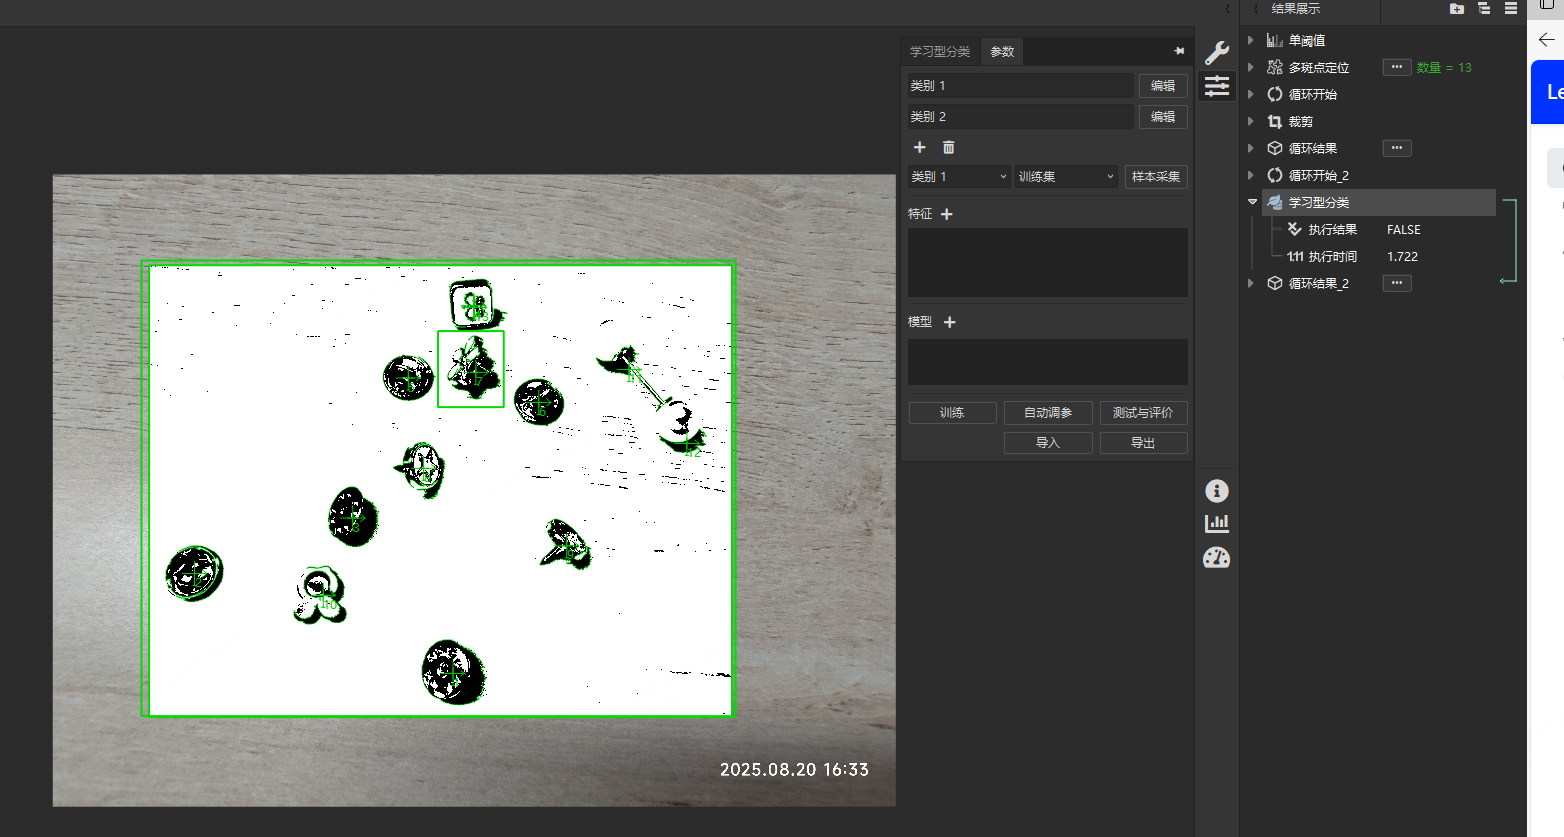The width and height of the screenshot is (1564, 837).
Task: Click the speedometer gauge icon
Action: pos(1216,558)
